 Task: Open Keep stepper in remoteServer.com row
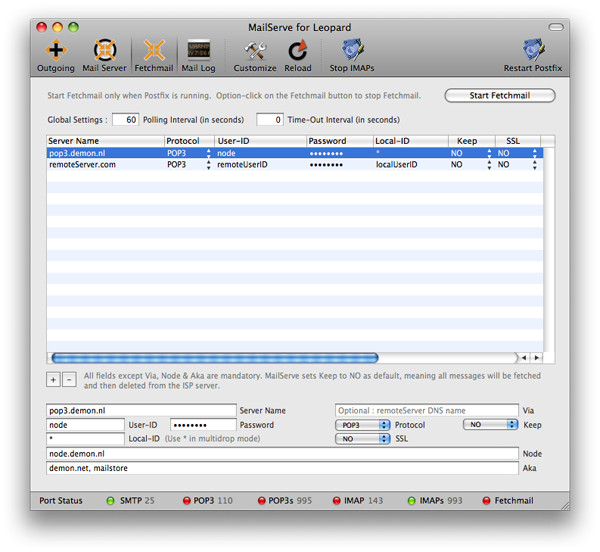point(489,165)
